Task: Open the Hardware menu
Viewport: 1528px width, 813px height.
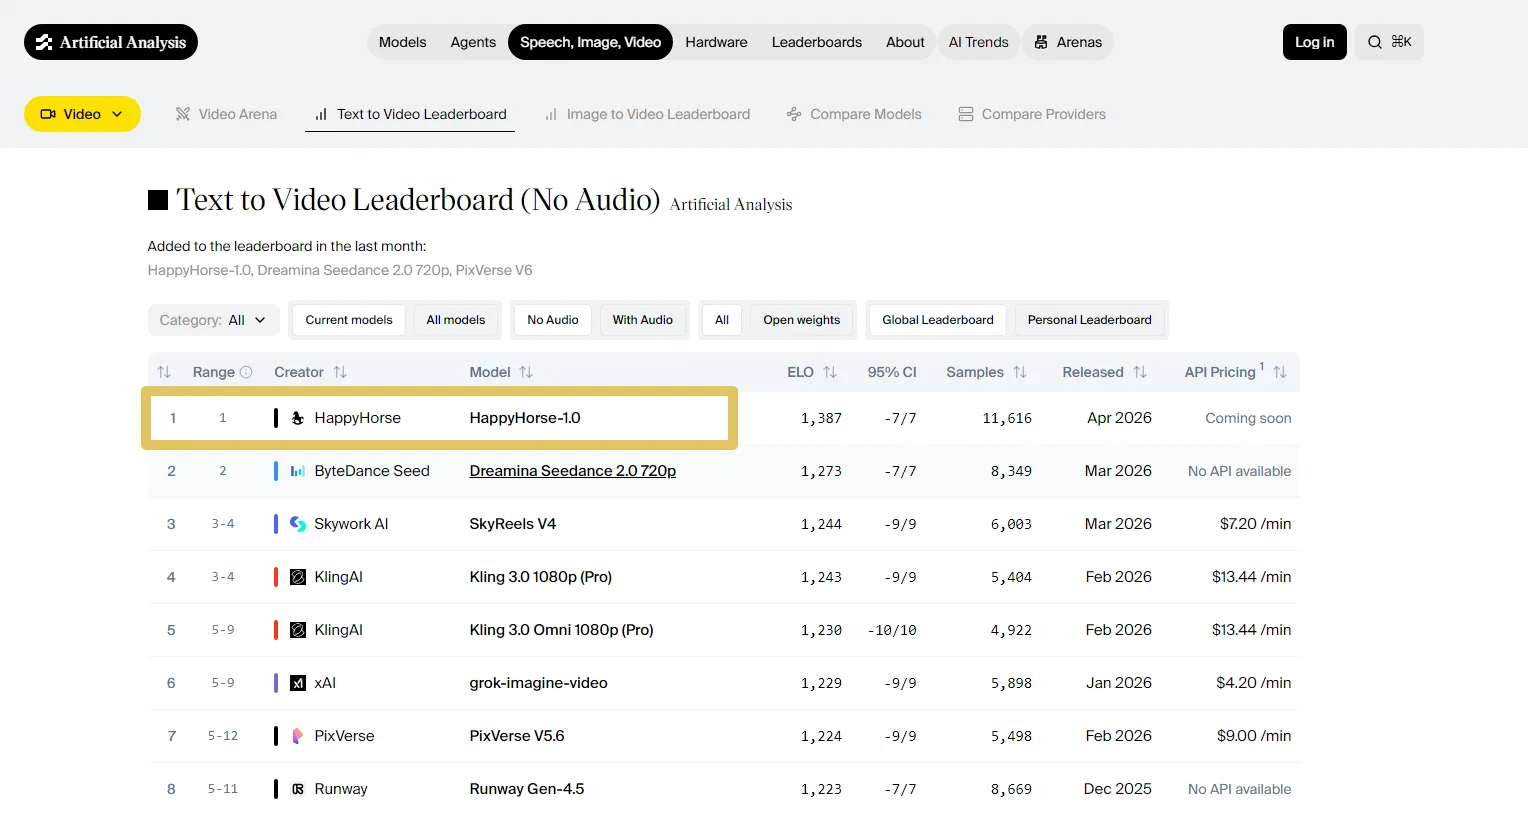Action: pyautogui.click(x=717, y=42)
